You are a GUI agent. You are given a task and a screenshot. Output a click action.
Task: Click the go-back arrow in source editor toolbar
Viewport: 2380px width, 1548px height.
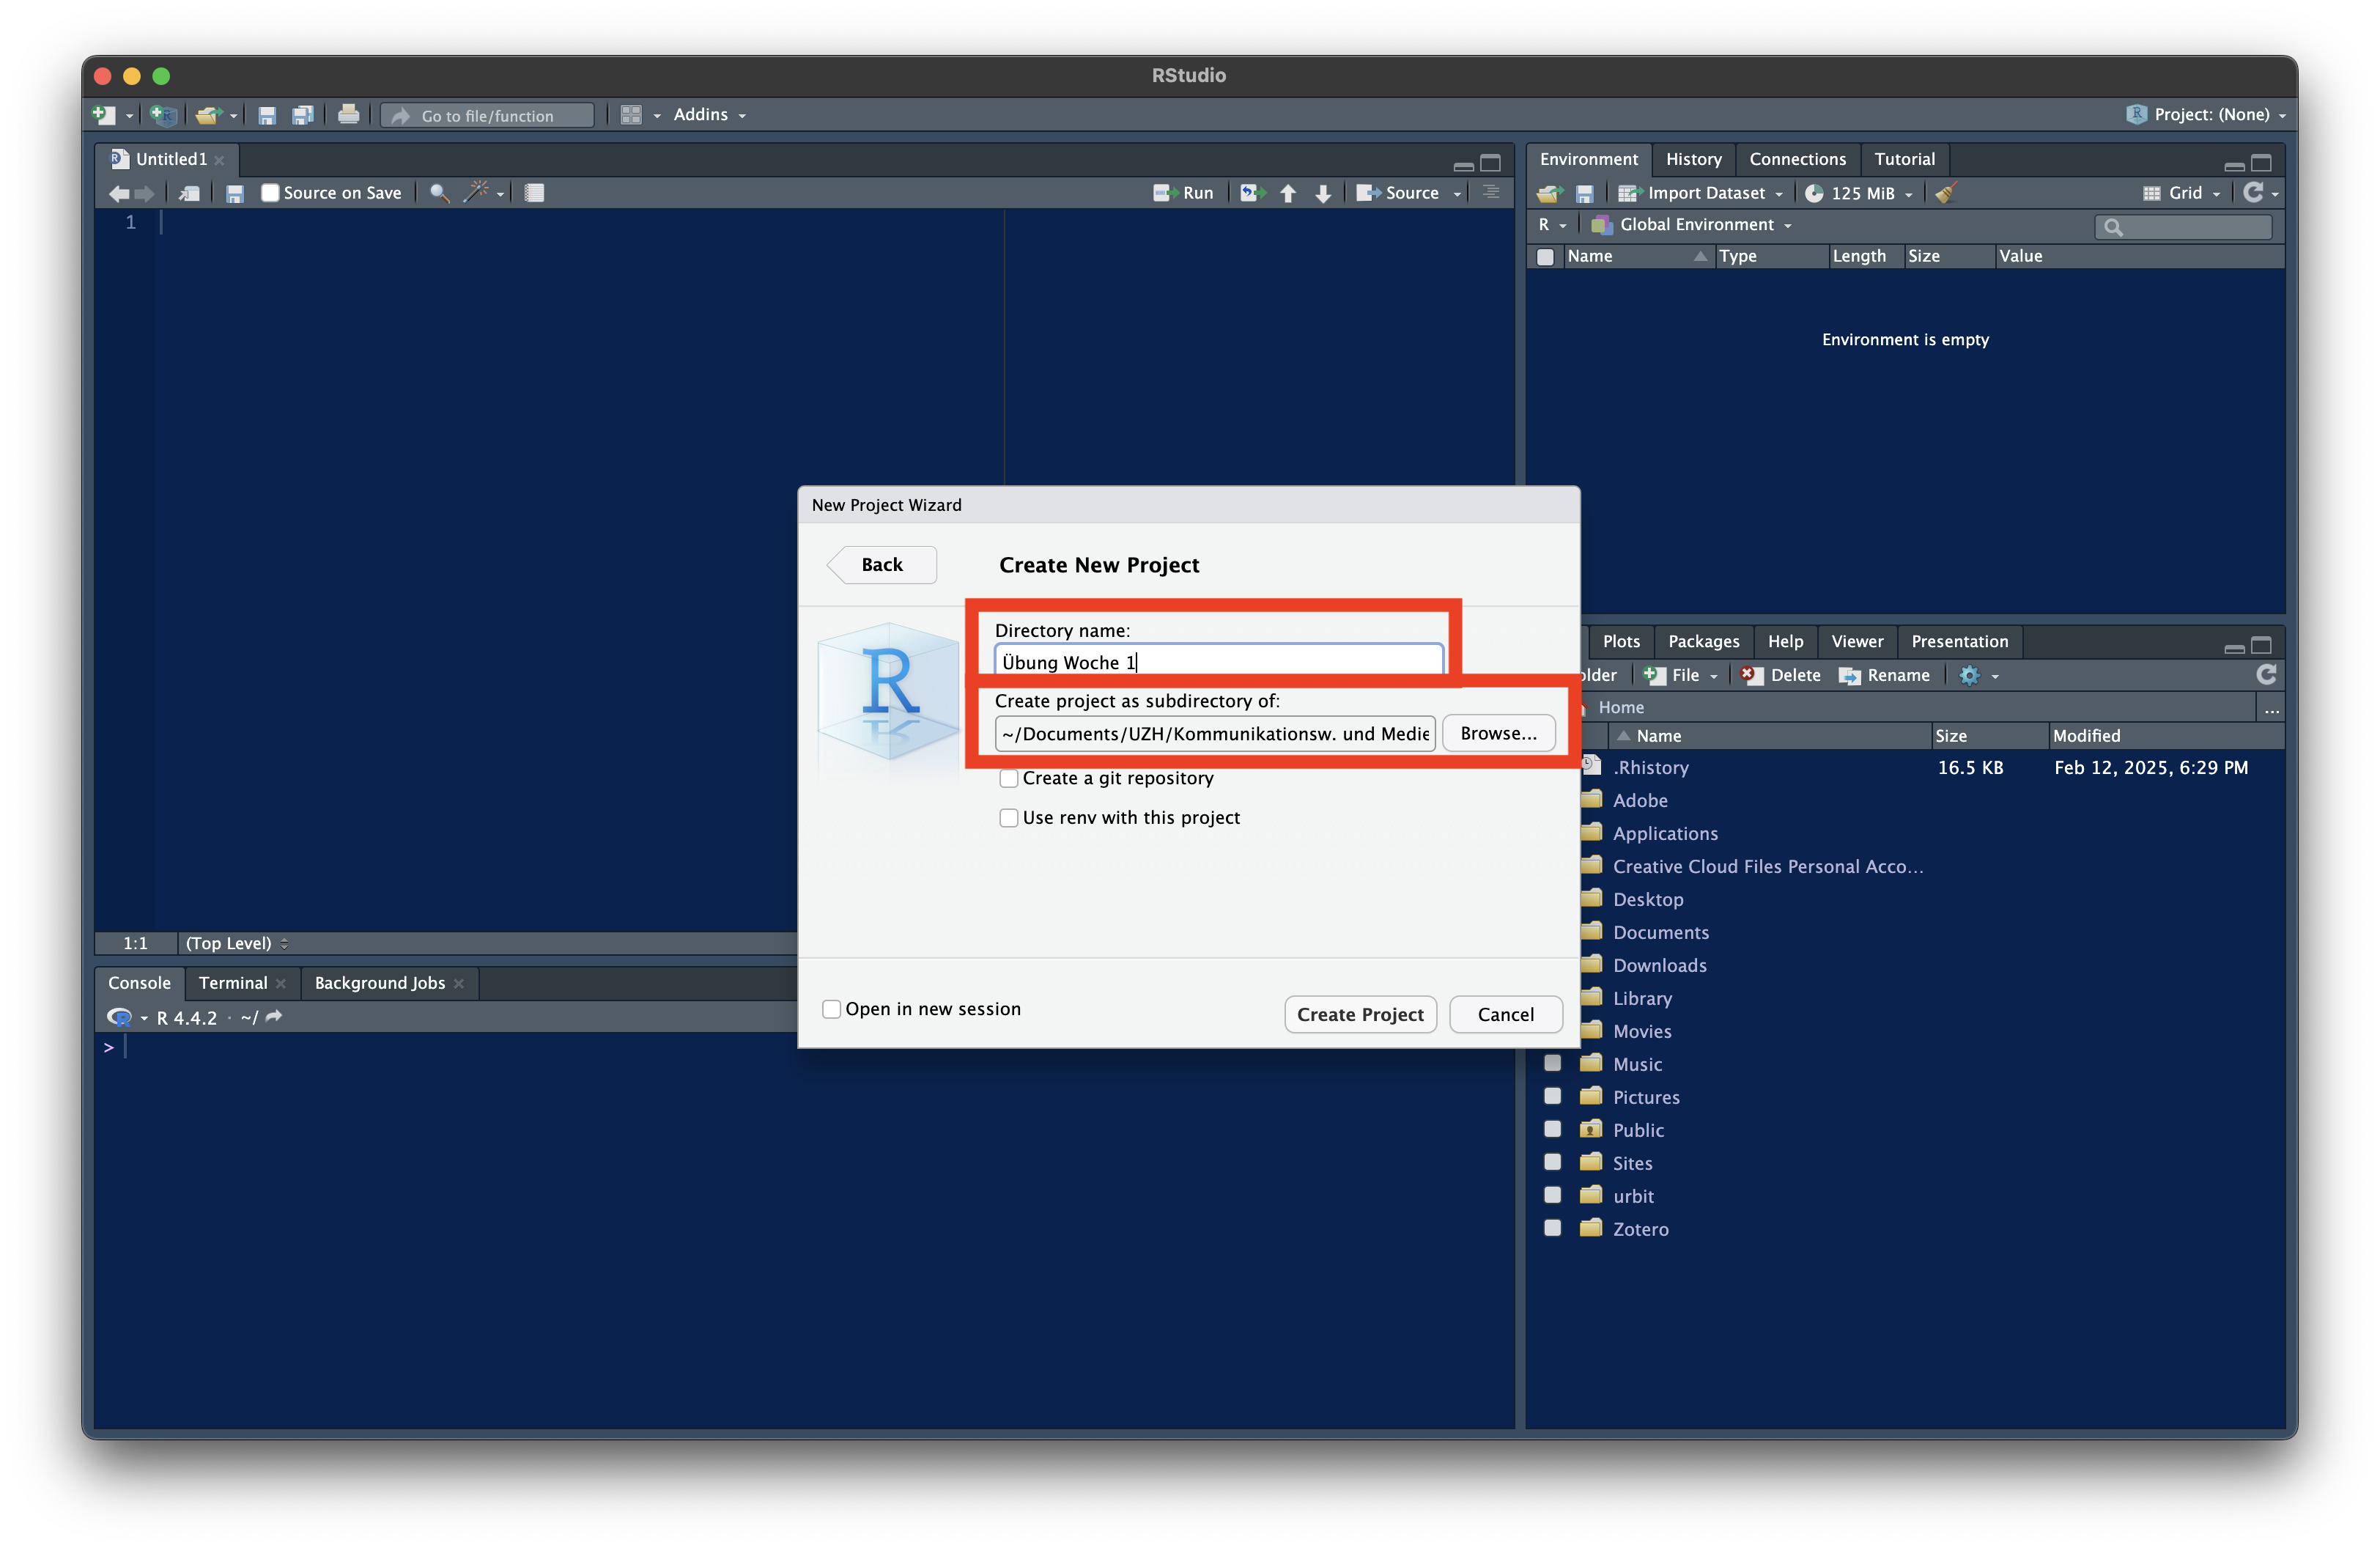pos(119,193)
